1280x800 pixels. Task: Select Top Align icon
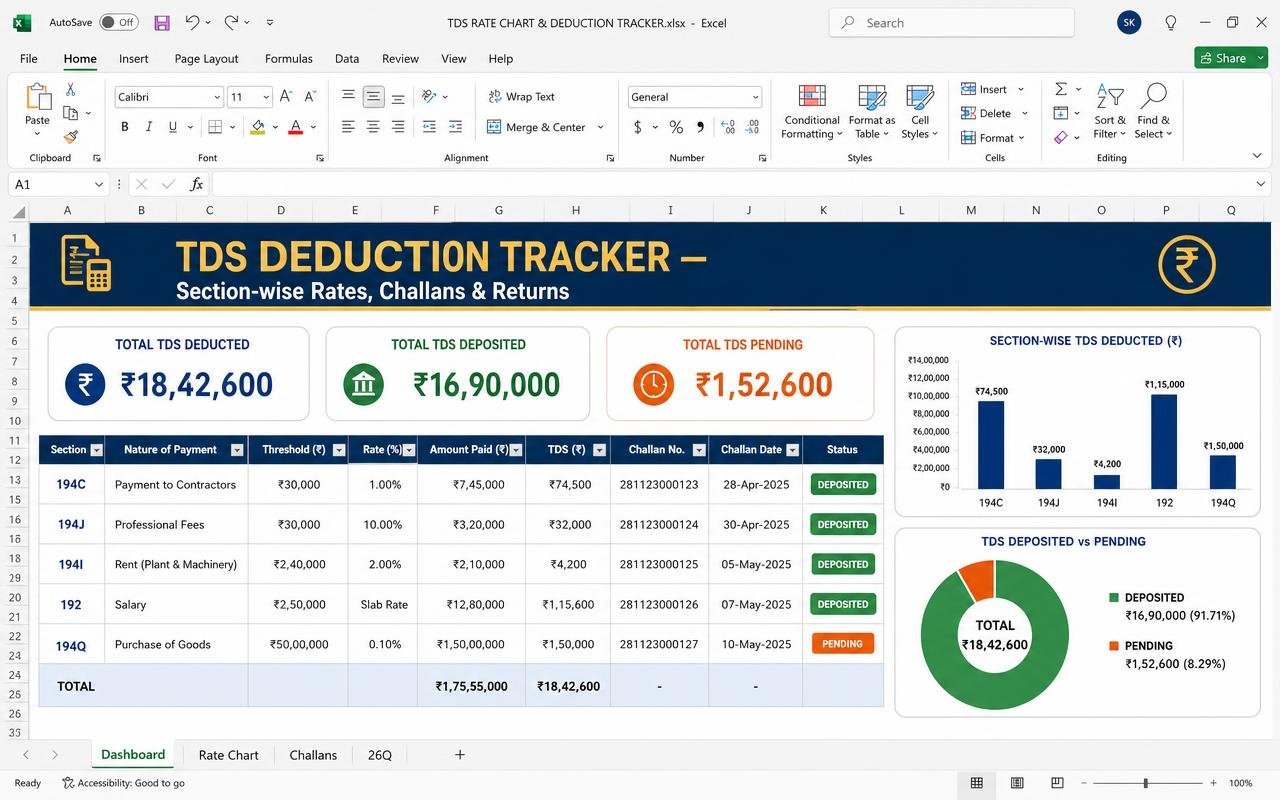tap(348, 96)
